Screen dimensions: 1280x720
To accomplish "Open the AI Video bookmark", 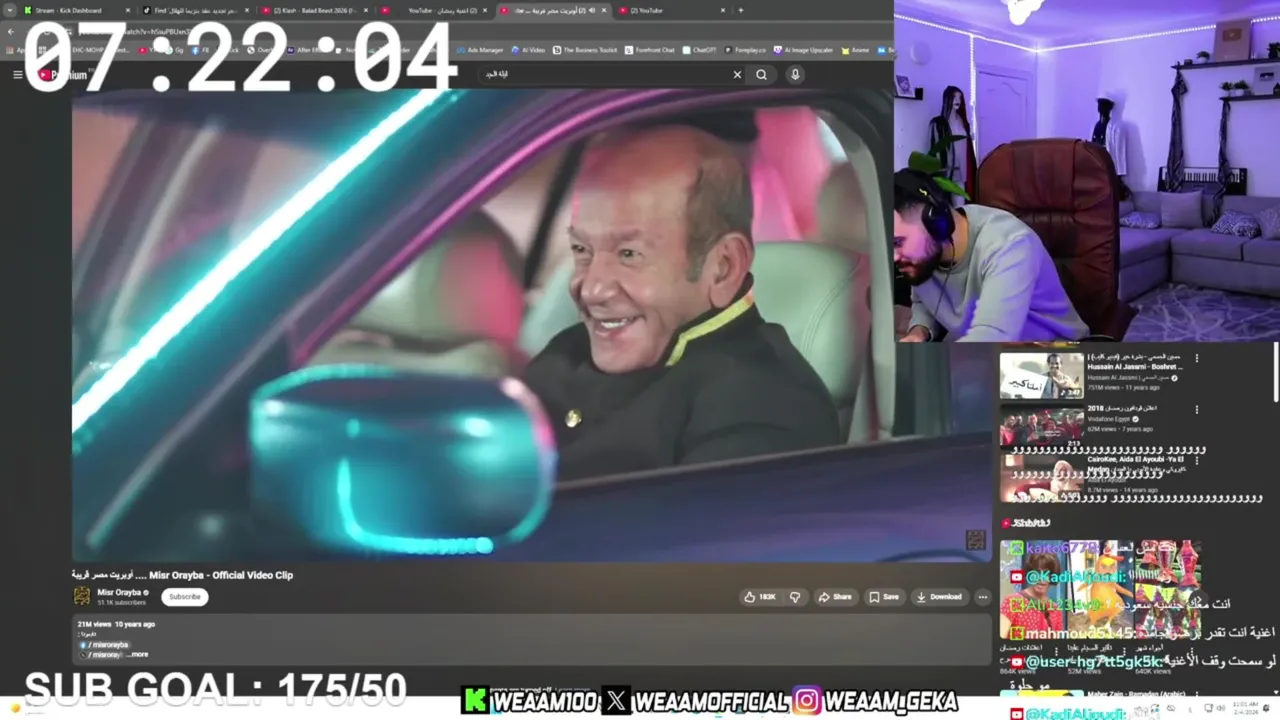I will (x=528, y=49).
